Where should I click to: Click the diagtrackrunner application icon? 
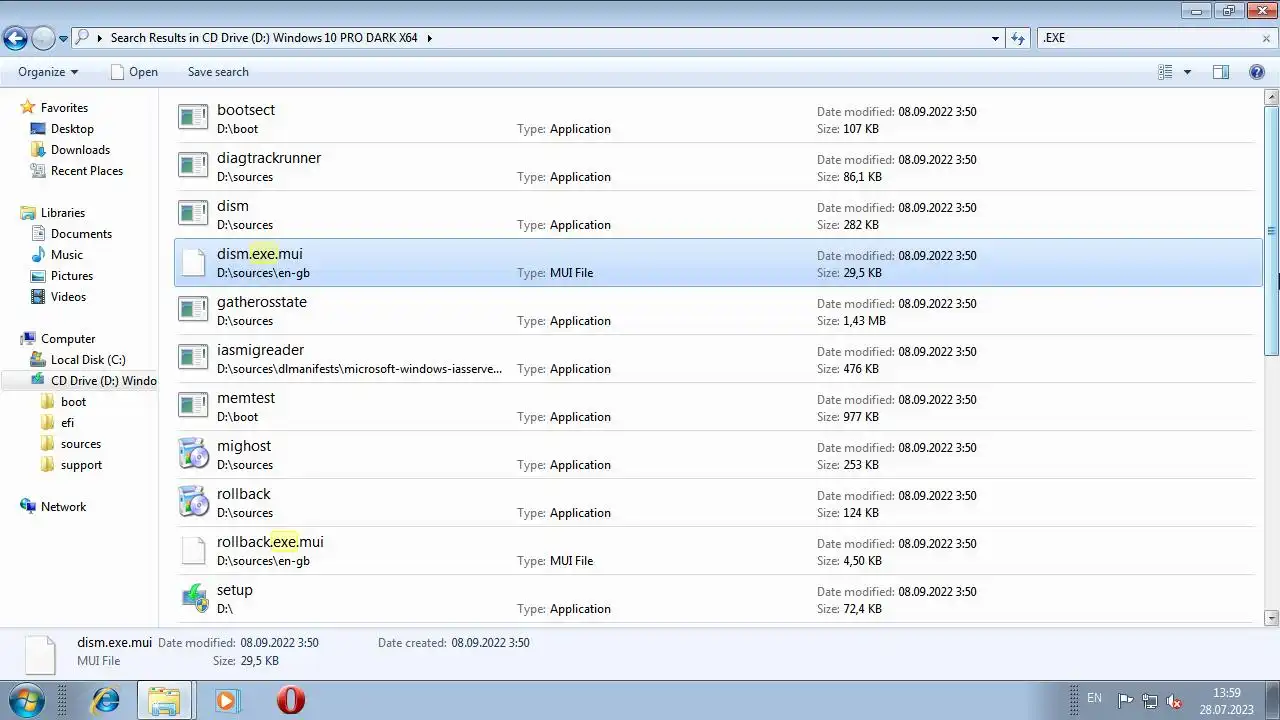pyautogui.click(x=193, y=165)
